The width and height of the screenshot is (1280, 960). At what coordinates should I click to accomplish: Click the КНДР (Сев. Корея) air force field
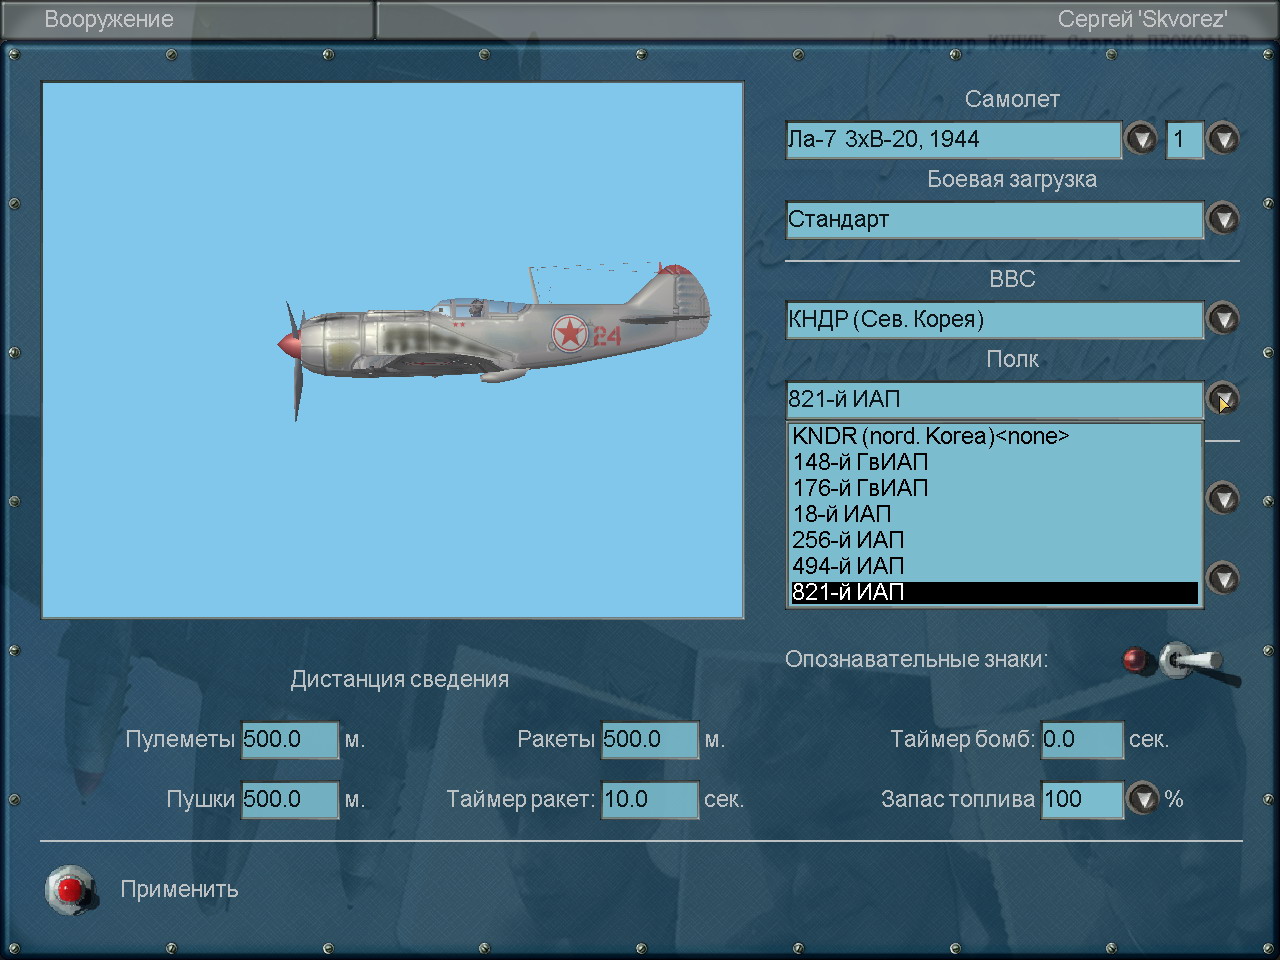tap(995, 319)
